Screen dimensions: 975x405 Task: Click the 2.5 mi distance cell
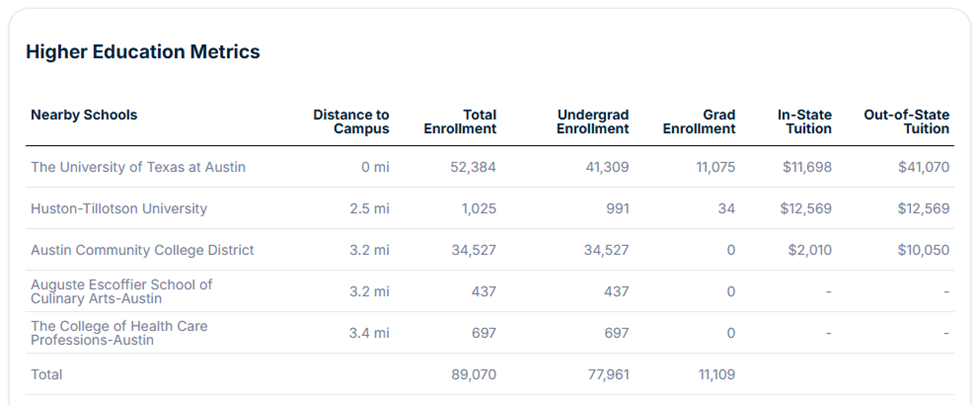(370, 209)
